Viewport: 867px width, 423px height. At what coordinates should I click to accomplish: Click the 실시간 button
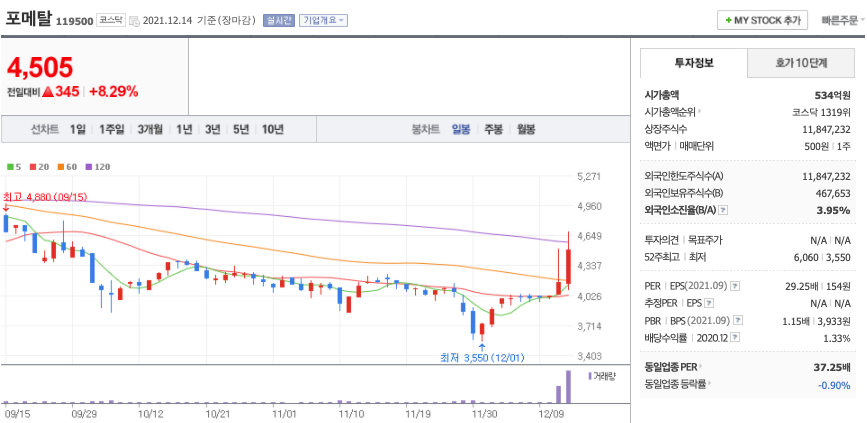click(x=279, y=21)
